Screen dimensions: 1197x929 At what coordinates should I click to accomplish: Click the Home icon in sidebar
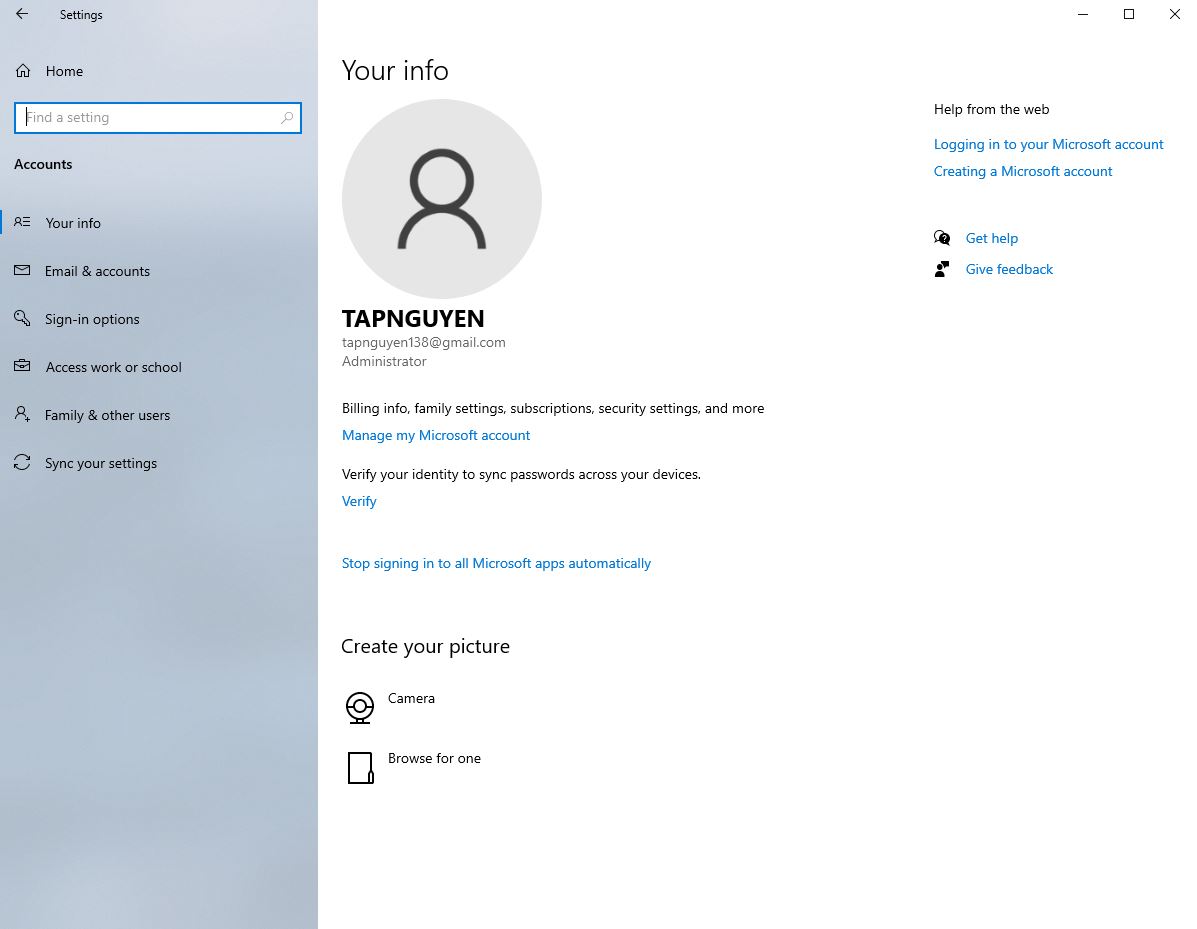(x=22, y=71)
